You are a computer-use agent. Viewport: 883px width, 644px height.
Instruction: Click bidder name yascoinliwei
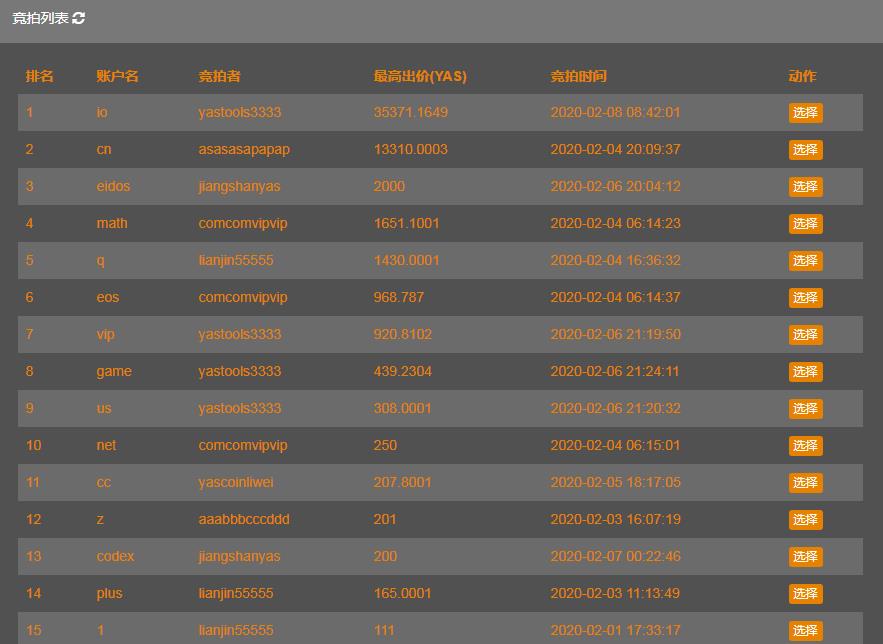point(236,482)
